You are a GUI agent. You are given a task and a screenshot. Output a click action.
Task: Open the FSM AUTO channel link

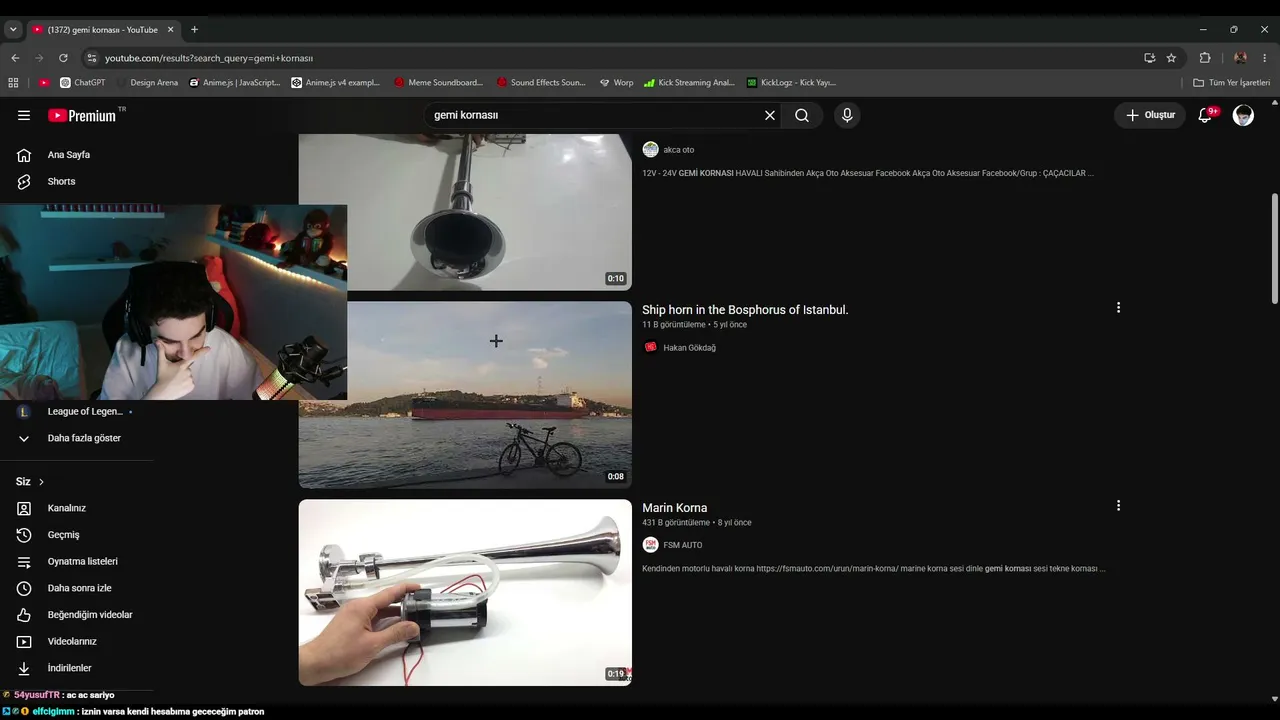pyautogui.click(x=683, y=545)
